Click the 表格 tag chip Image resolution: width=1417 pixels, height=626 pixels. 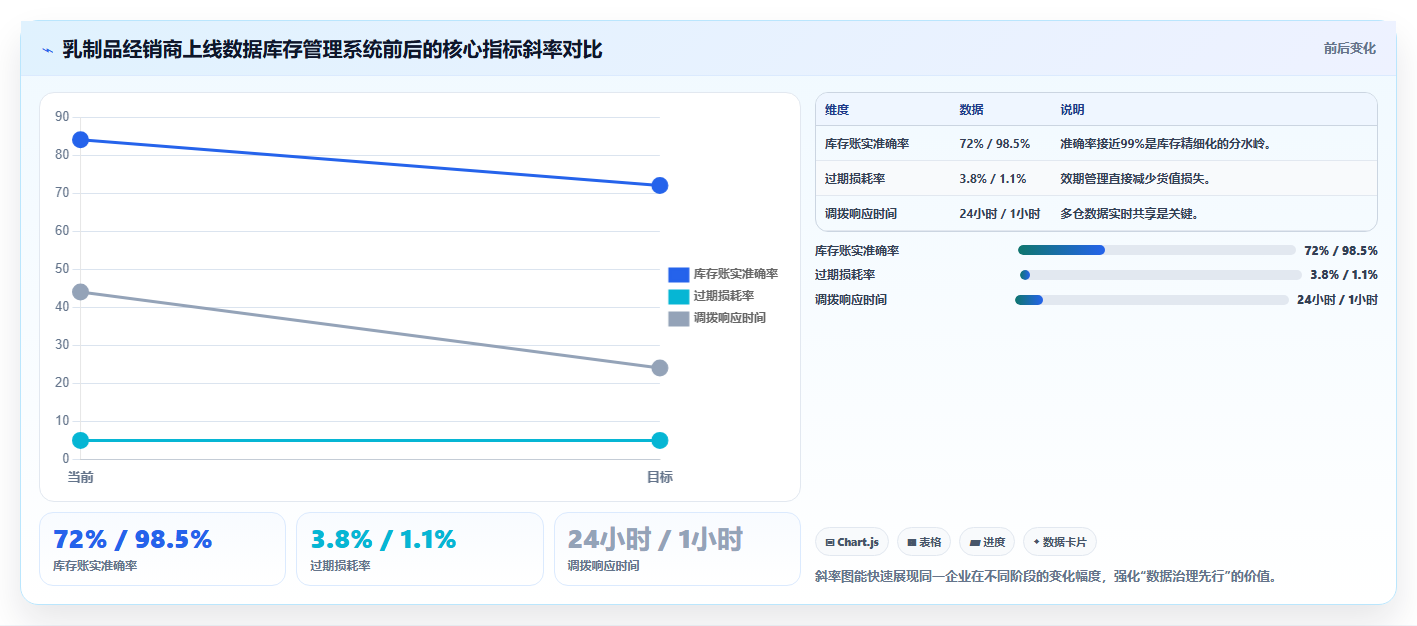tap(924, 542)
